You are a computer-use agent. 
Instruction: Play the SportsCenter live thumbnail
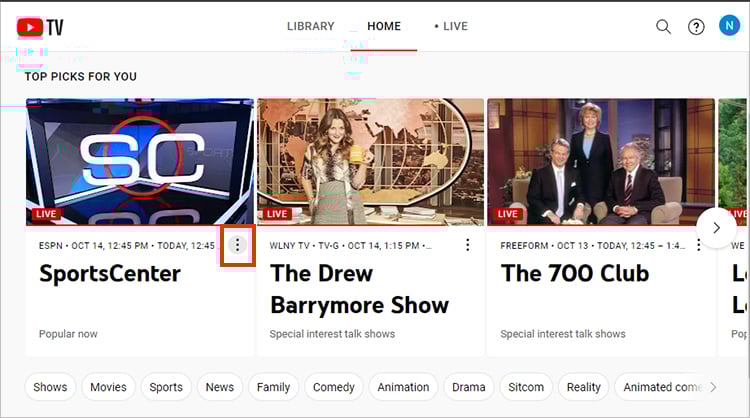(x=140, y=162)
